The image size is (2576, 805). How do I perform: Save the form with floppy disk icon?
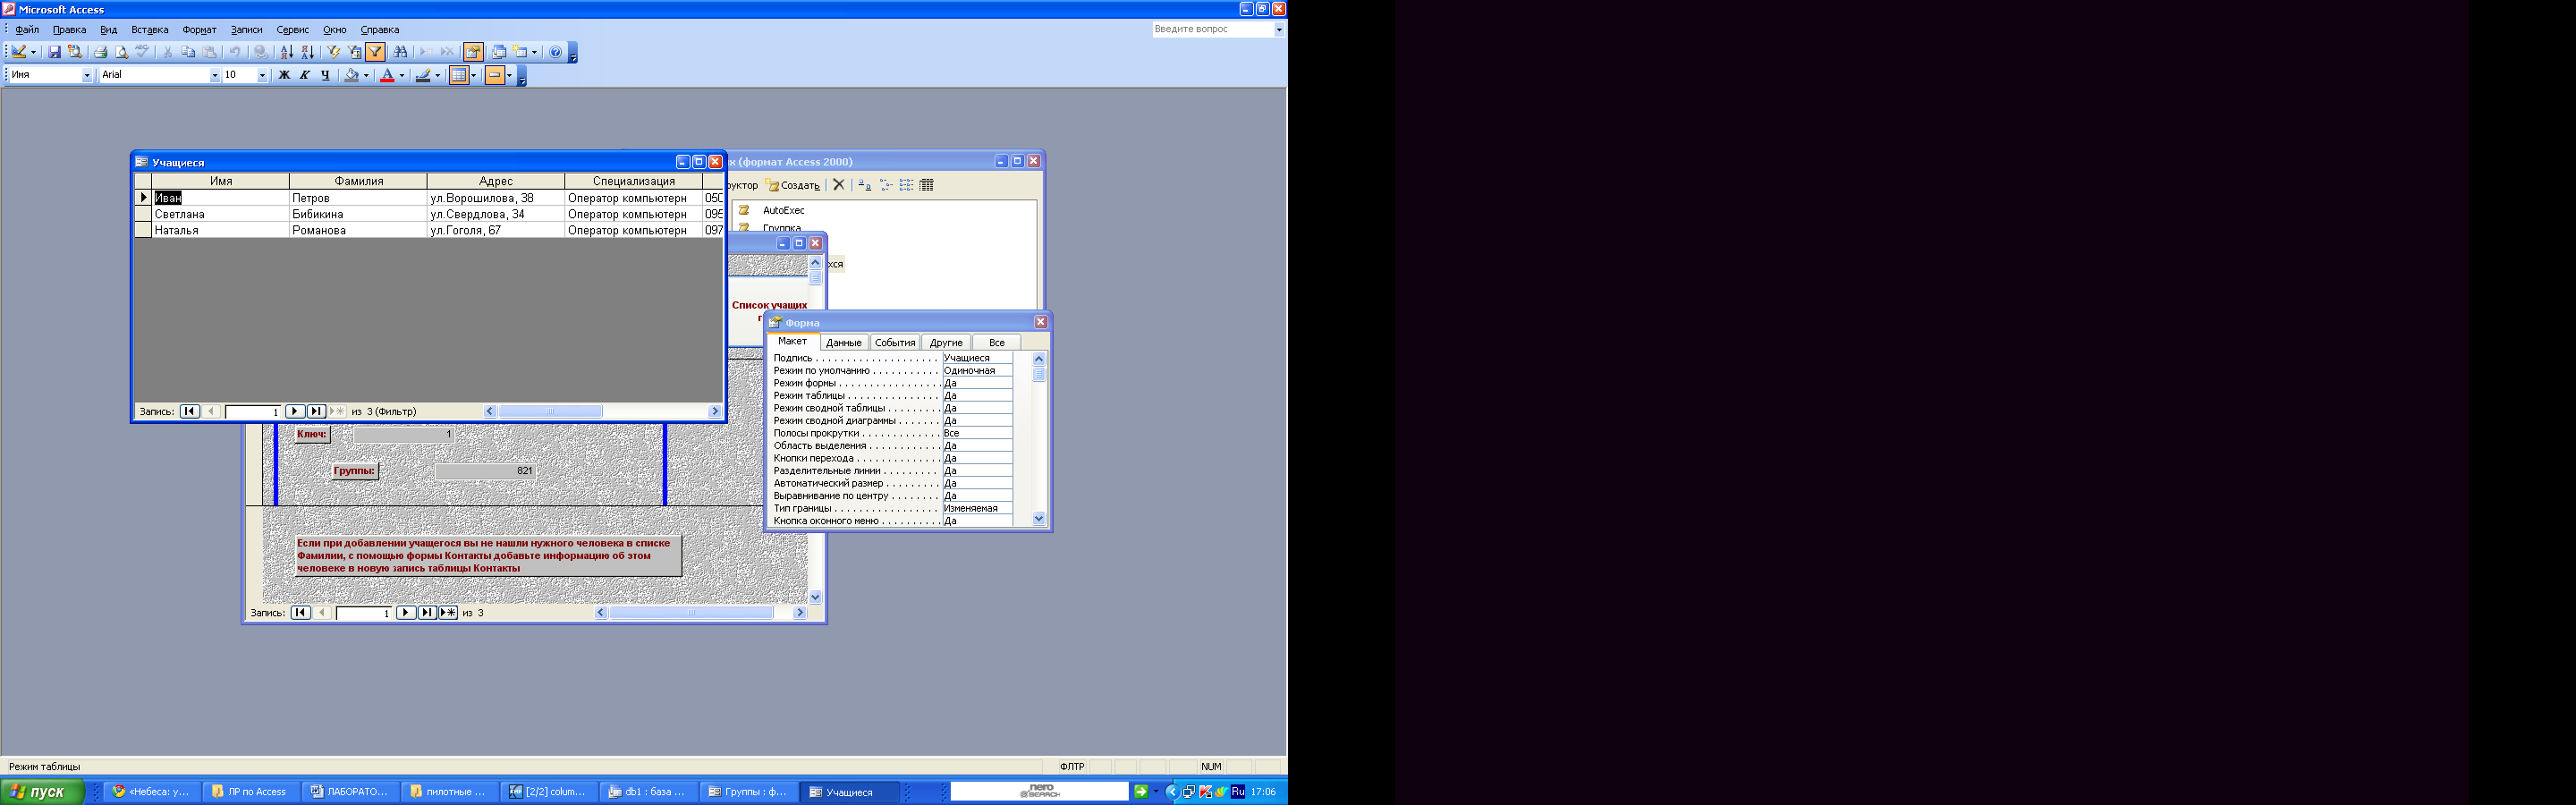coord(54,52)
